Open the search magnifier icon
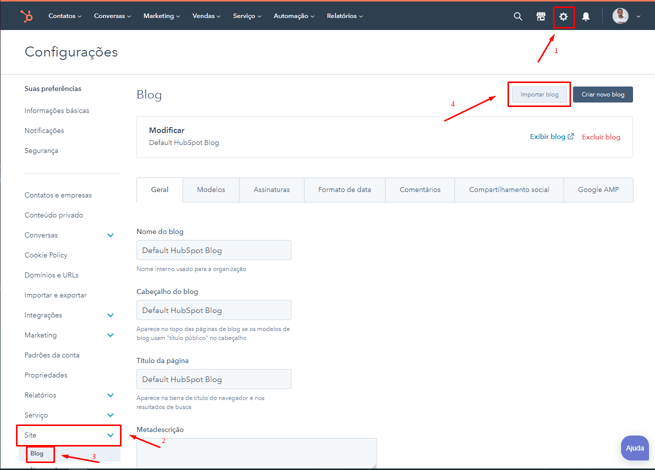The width and height of the screenshot is (655, 470). pyautogui.click(x=518, y=16)
